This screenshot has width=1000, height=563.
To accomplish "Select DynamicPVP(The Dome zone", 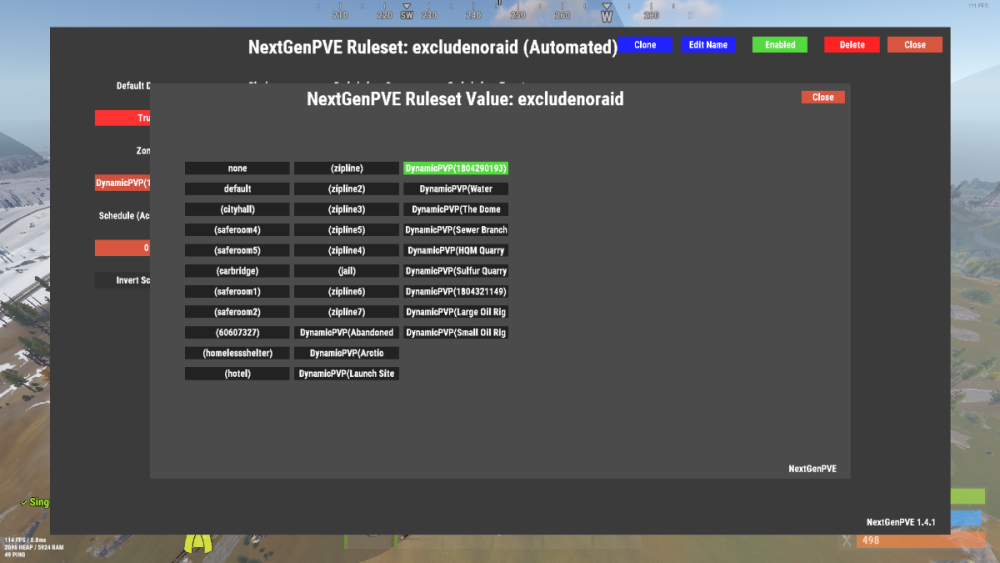I will pyautogui.click(x=456, y=209).
